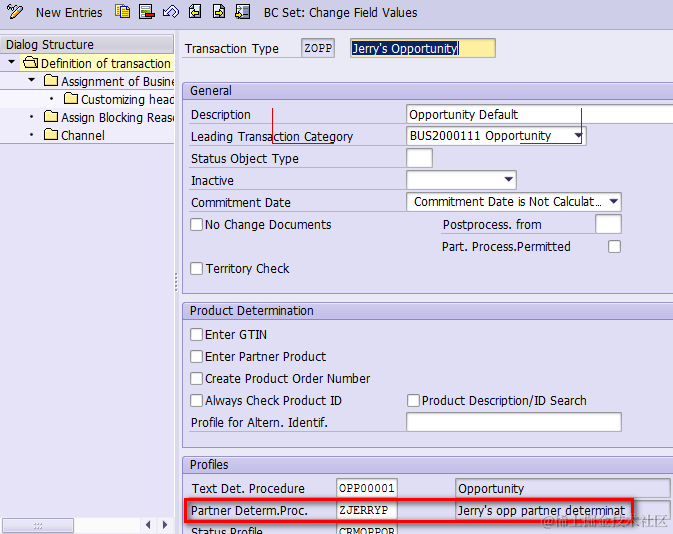The width and height of the screenshot is (673, 534).
Task: Click BC Set: Change Field Values
Action: tap(340, 12)
